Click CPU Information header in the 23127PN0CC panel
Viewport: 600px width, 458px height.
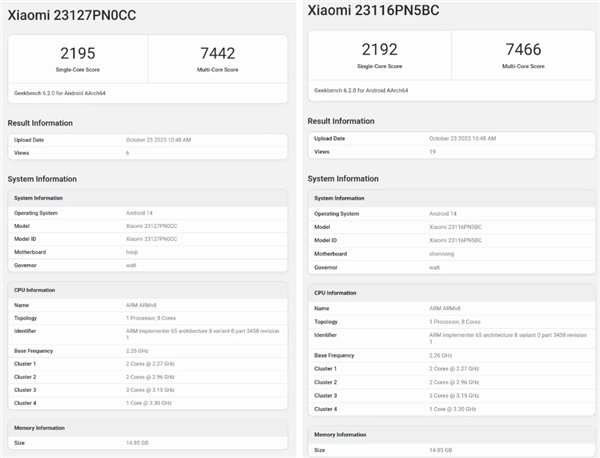(35, 290)
